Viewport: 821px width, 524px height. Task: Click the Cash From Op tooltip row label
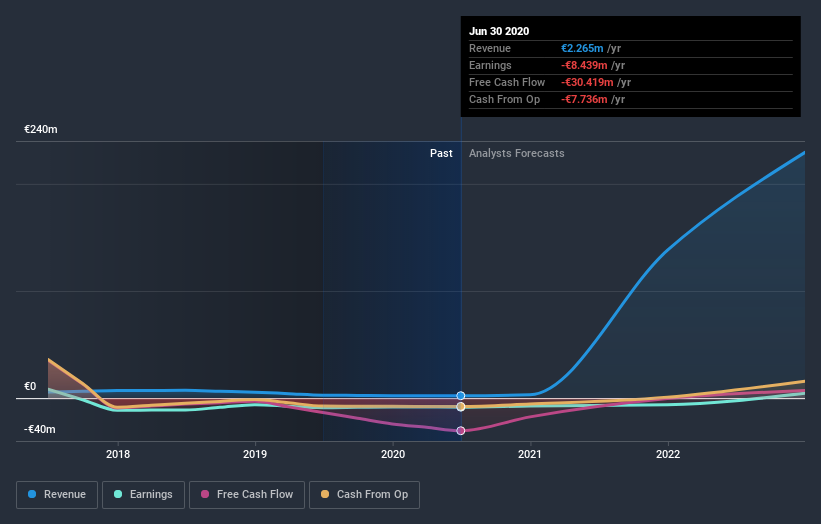(x=504, y=99)
